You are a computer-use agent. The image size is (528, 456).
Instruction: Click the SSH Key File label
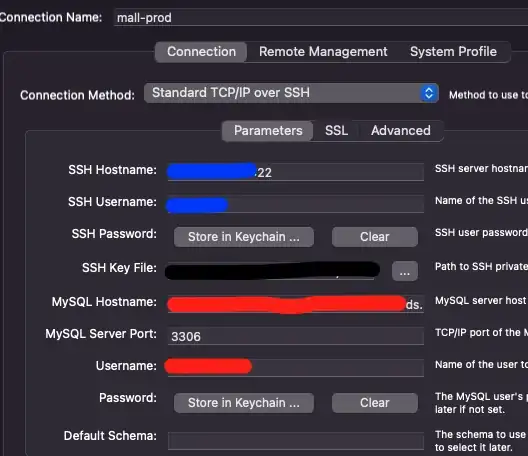[119, 268]
